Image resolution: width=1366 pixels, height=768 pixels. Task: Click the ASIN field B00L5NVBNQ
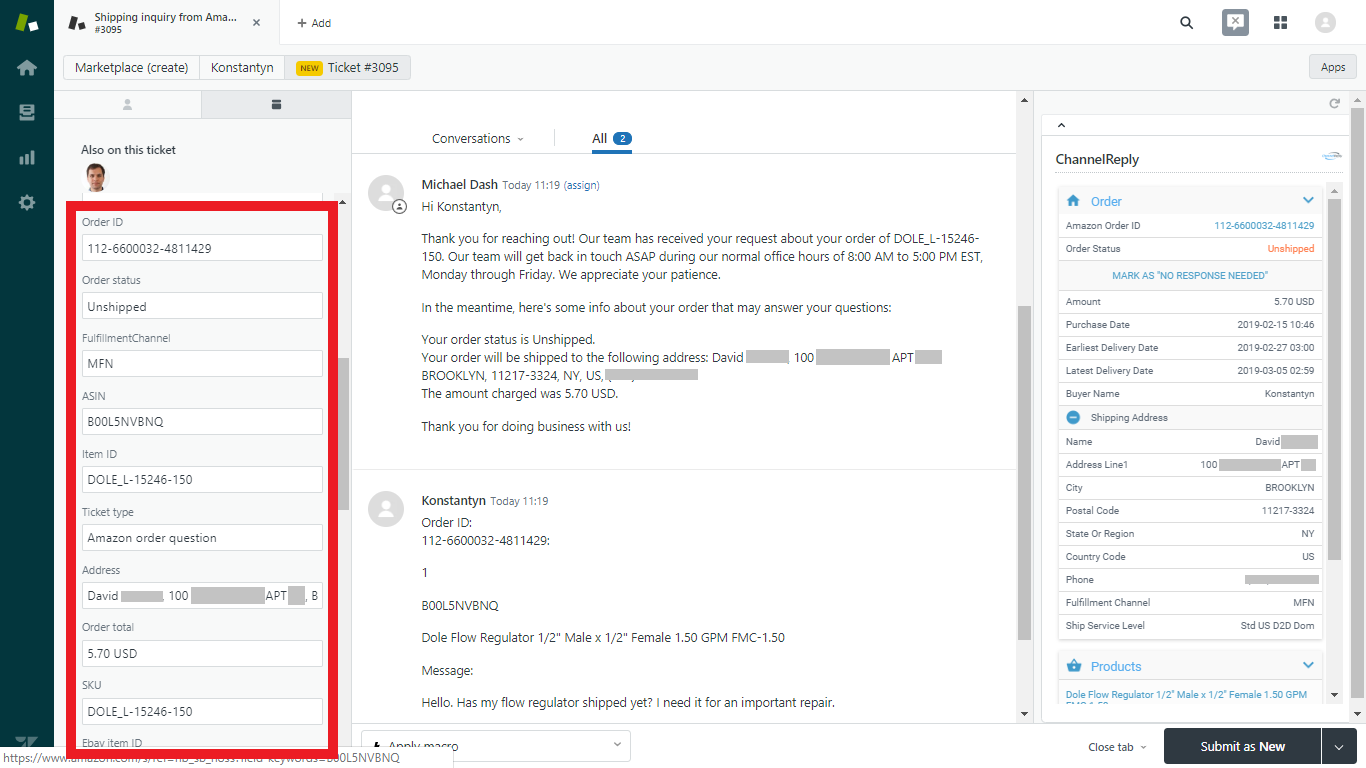tap(202, 422)
